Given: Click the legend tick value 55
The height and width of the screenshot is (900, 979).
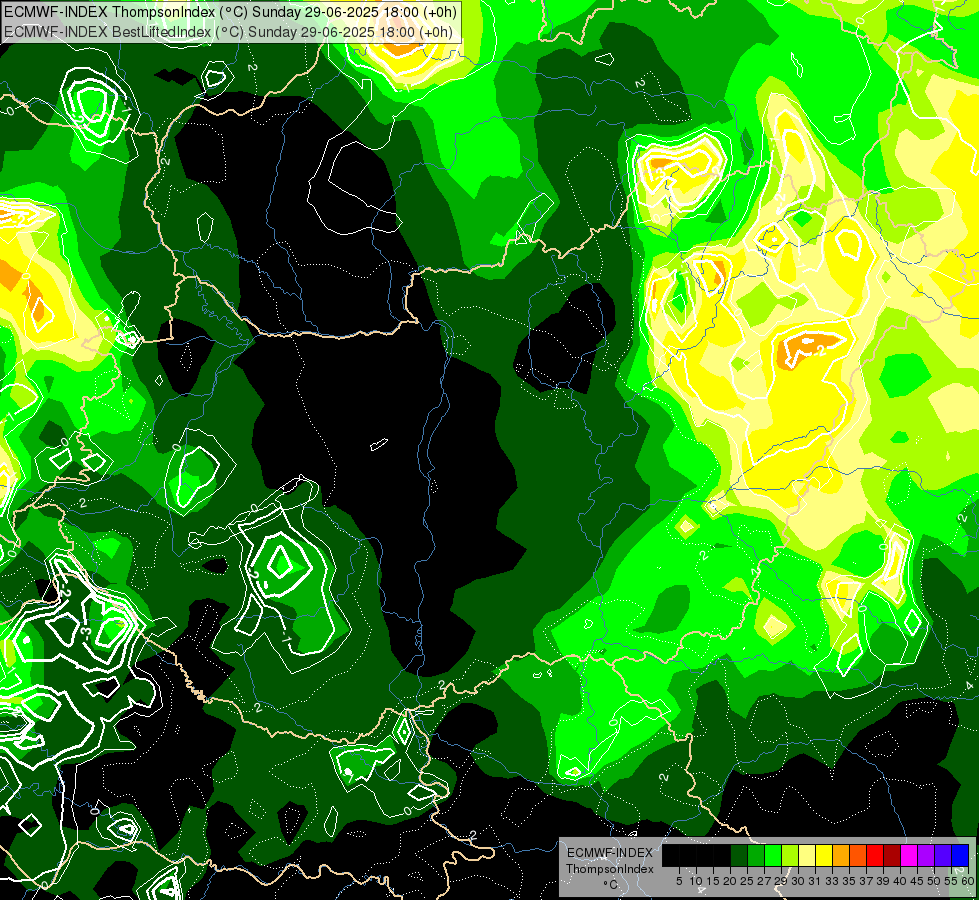Looking at the screenshot, I should click(x=950, y=881).
